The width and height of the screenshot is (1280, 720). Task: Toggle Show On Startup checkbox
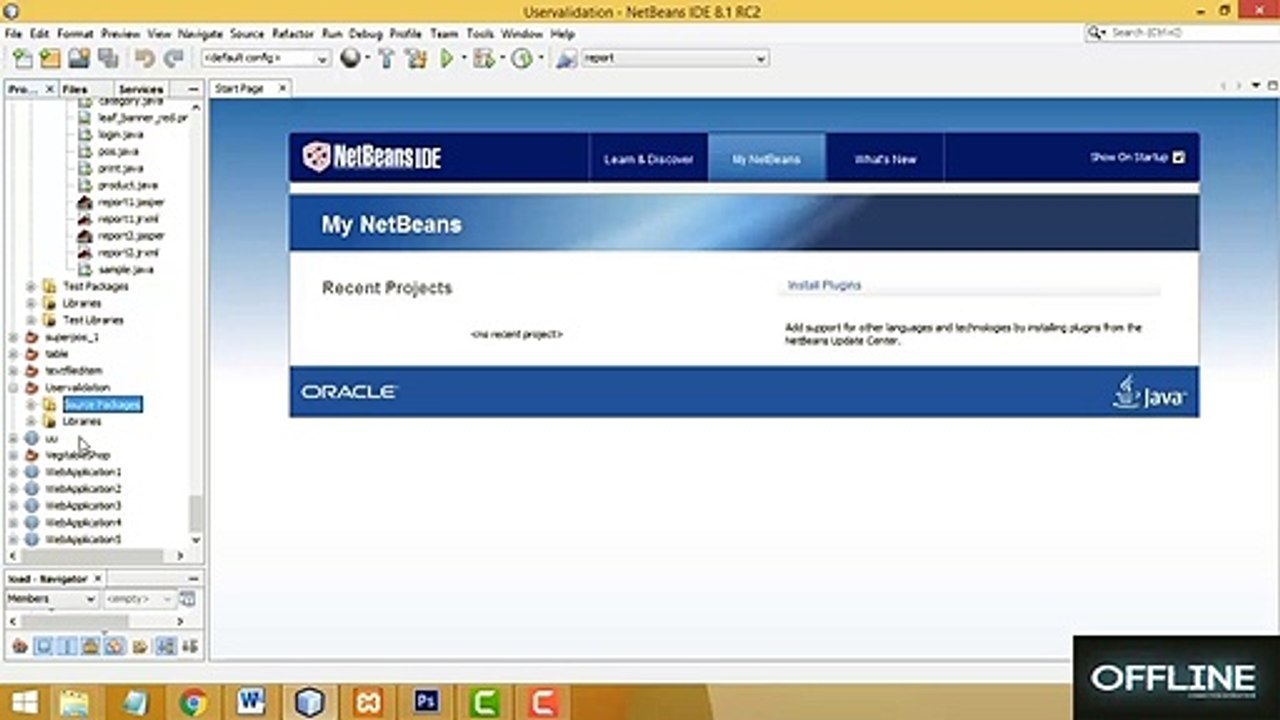point(1178,158)
